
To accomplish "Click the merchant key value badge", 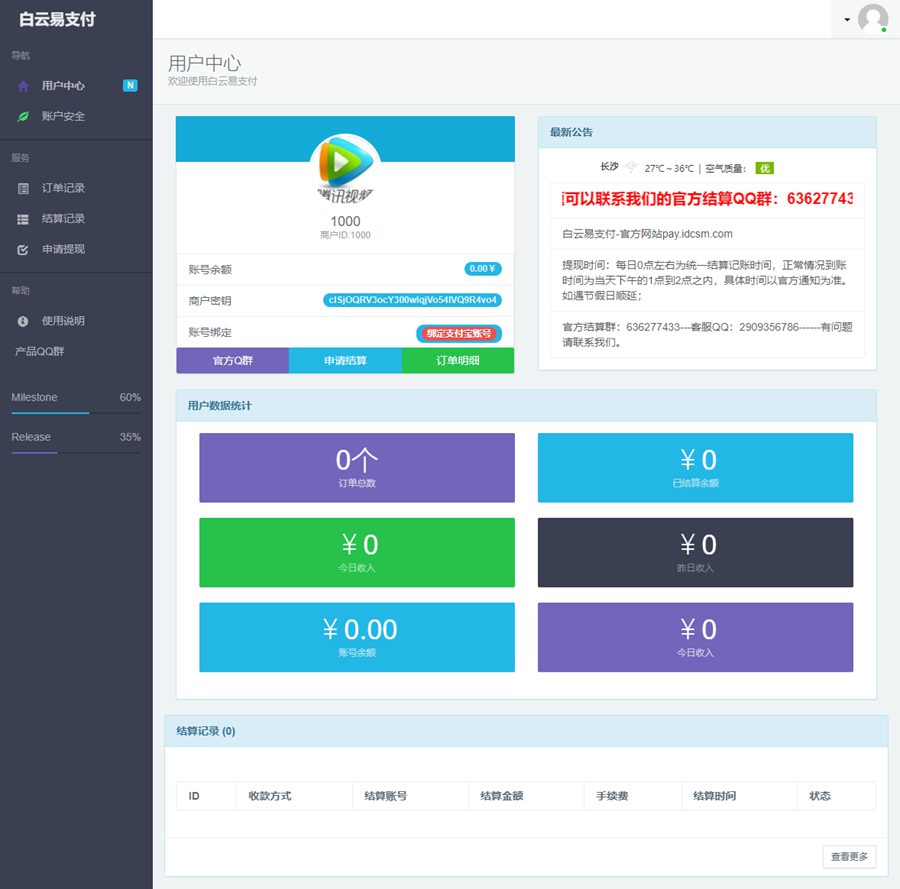I will pos(412,300).
